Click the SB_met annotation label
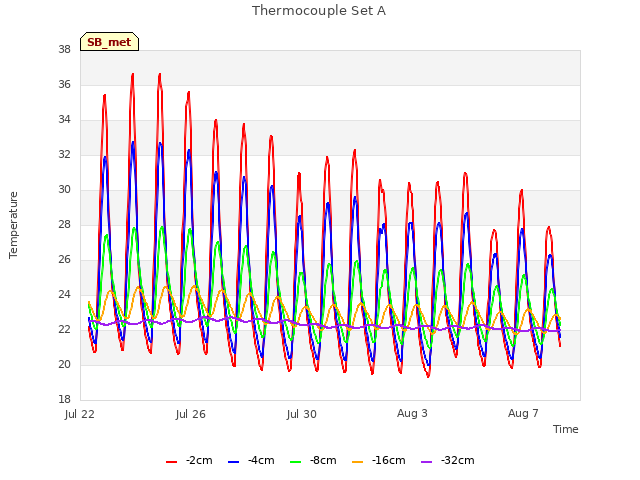640x480 pixels. (109, 42)
